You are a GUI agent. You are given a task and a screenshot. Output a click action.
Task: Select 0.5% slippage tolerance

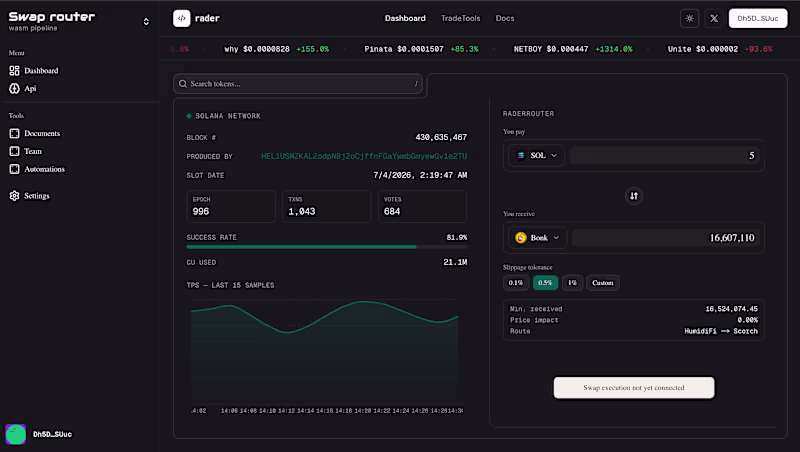545,283
